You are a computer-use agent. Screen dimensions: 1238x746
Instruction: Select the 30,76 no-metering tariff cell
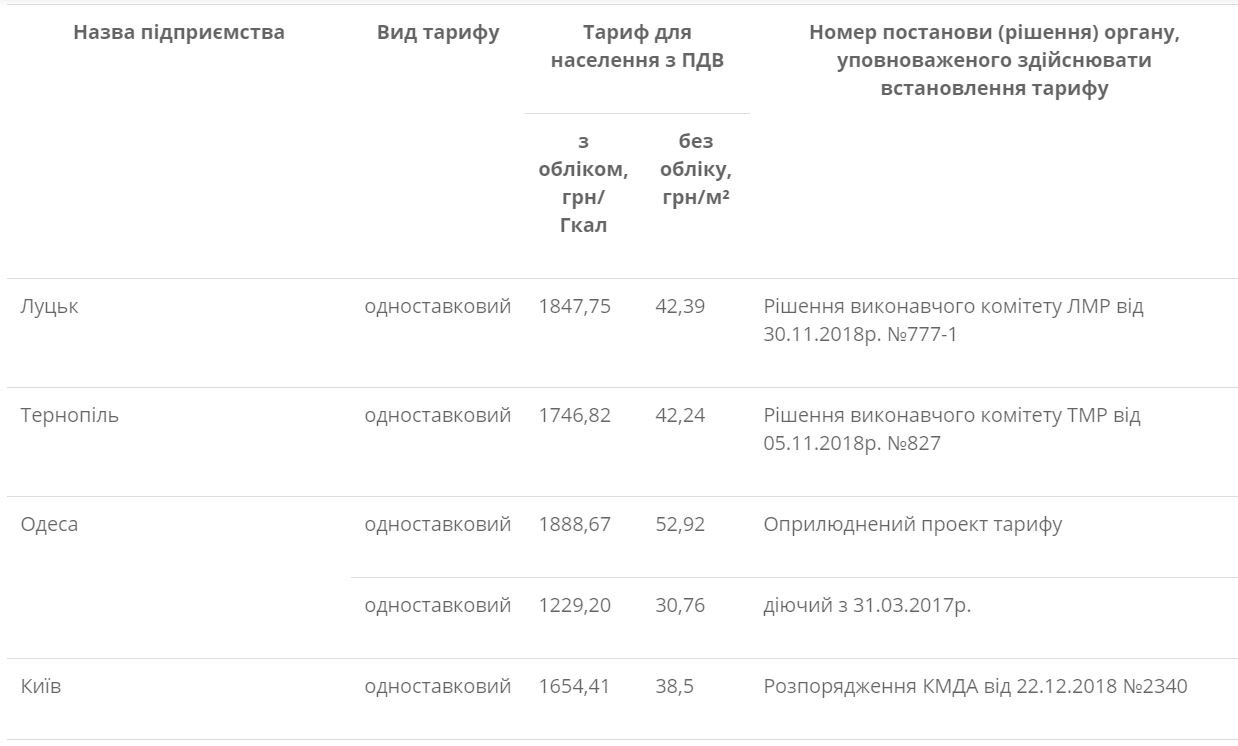pyautogui.click(x=680, y=605)
